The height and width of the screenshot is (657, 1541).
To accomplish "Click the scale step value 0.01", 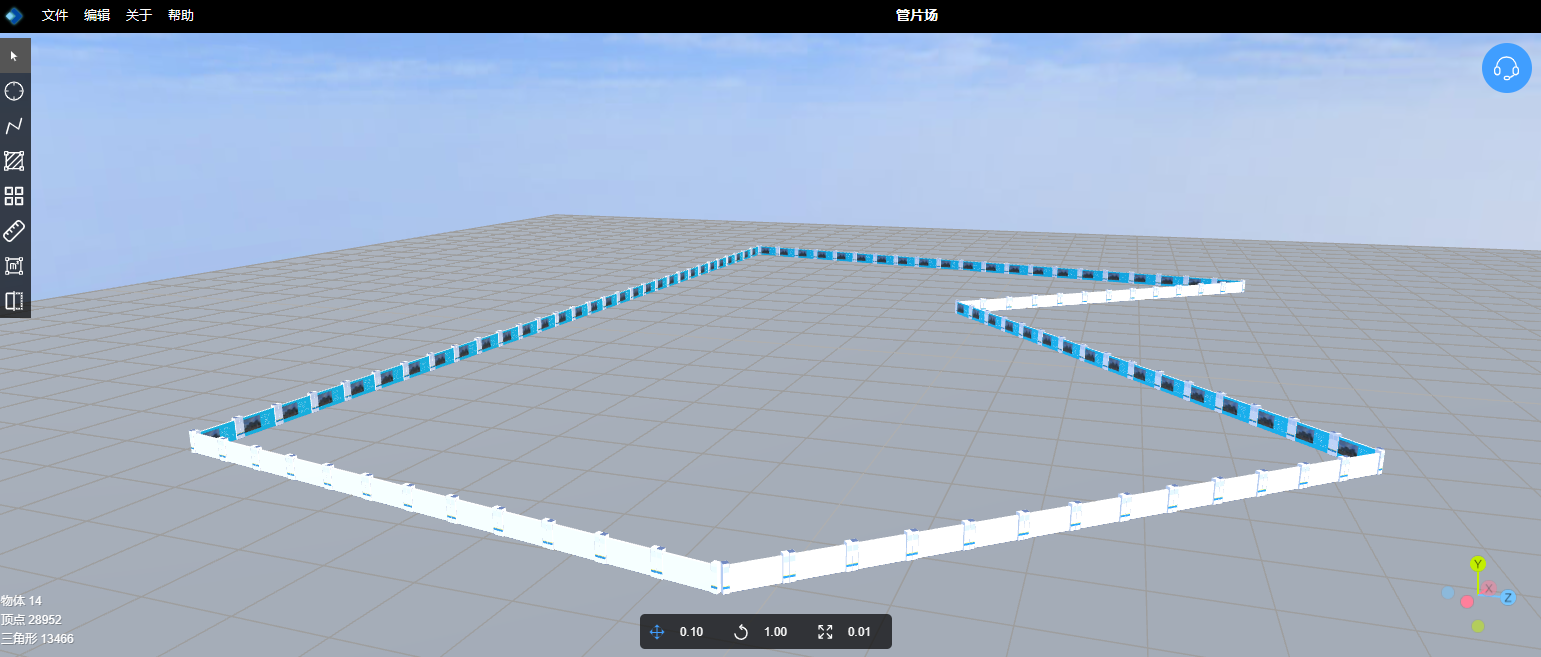I will (x=859, y=632).
